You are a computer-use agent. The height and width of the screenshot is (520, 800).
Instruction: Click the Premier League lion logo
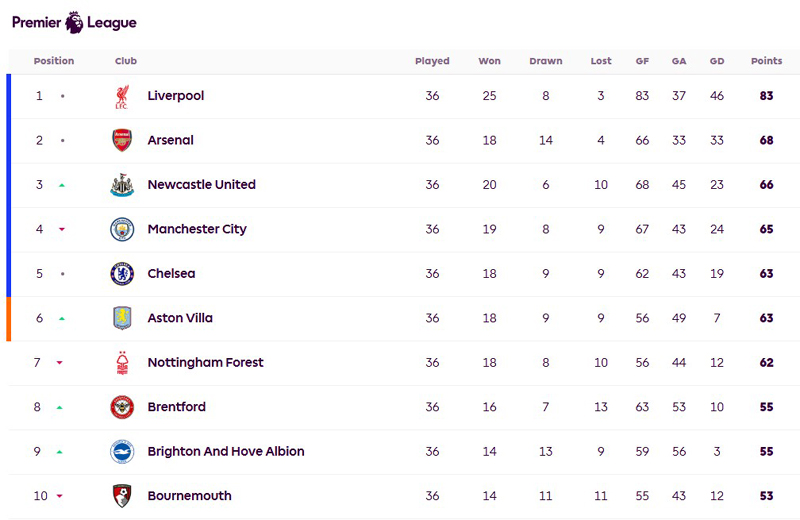(x=74, y=22)
